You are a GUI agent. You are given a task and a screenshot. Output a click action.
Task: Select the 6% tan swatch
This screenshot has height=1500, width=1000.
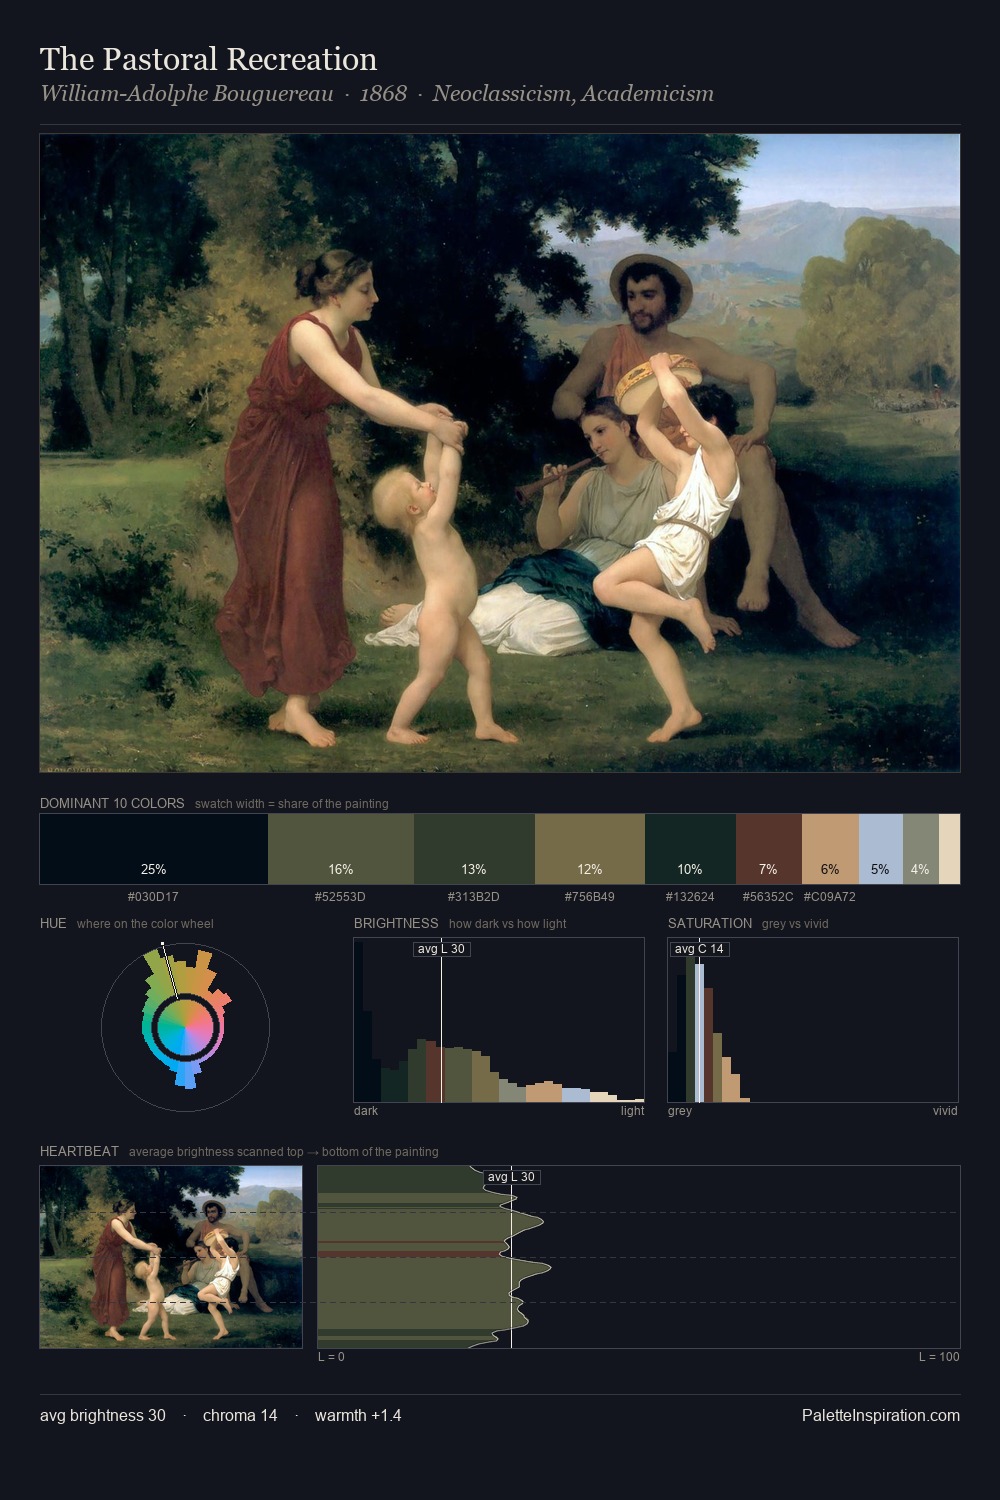830,849
